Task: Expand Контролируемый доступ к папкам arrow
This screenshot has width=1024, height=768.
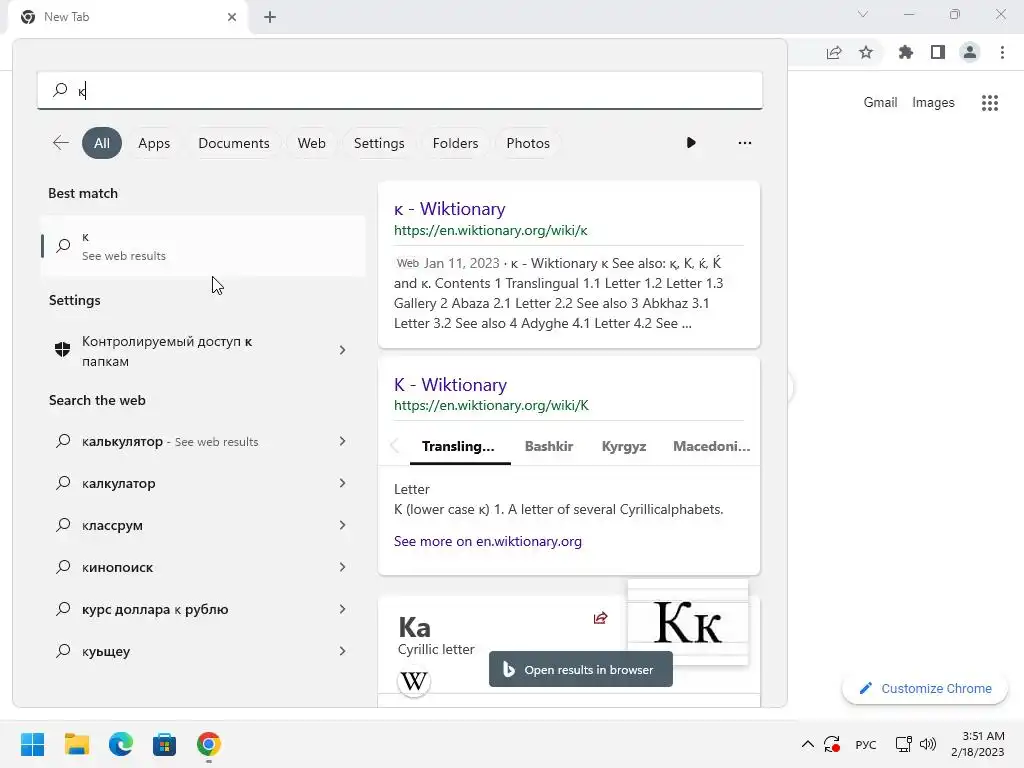Action: click(342, 351)
